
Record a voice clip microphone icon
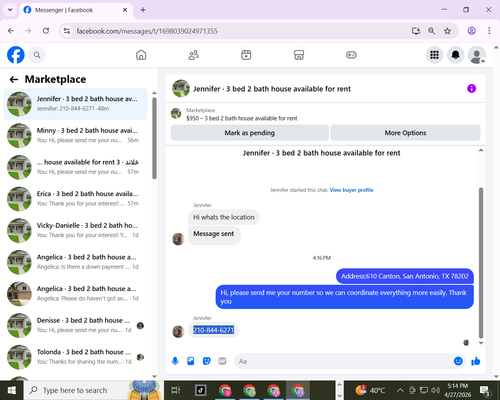coord(175,361)
